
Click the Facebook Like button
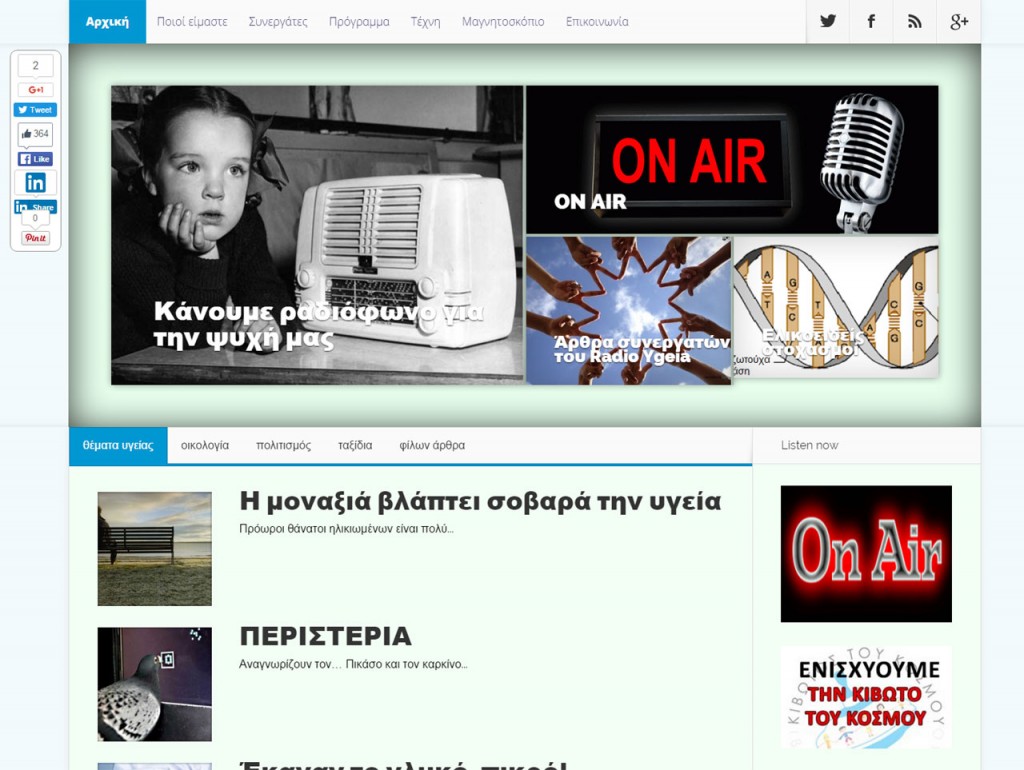(35, 159)
